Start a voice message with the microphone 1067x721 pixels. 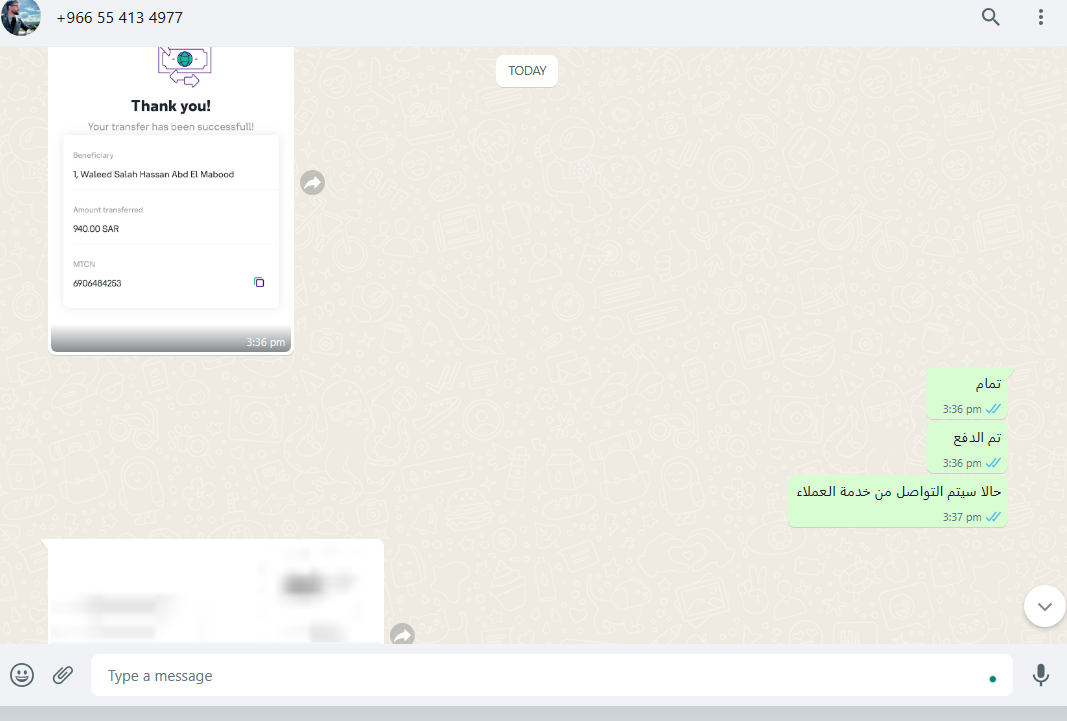tap(1040, 675)
